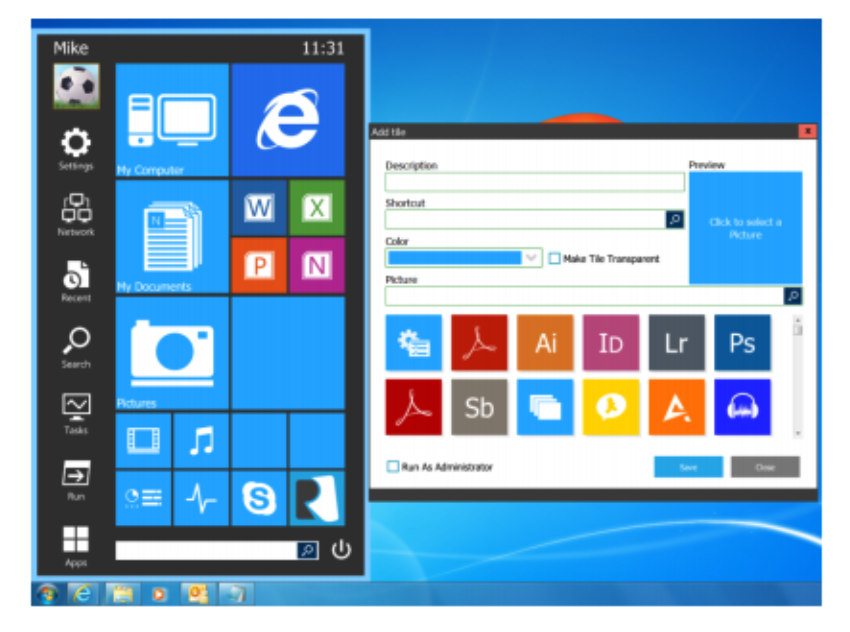Select the Illustrator Ai icon
Image resolution: width=850 pixels, height=632 pixels.
point(545,342)
